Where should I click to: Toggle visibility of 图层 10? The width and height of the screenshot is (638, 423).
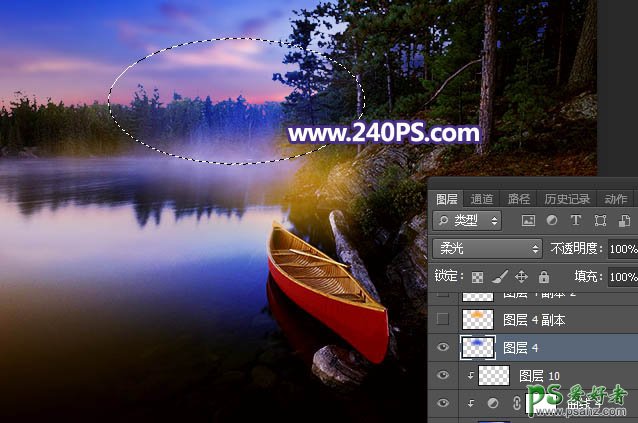(x=444, y=375)
